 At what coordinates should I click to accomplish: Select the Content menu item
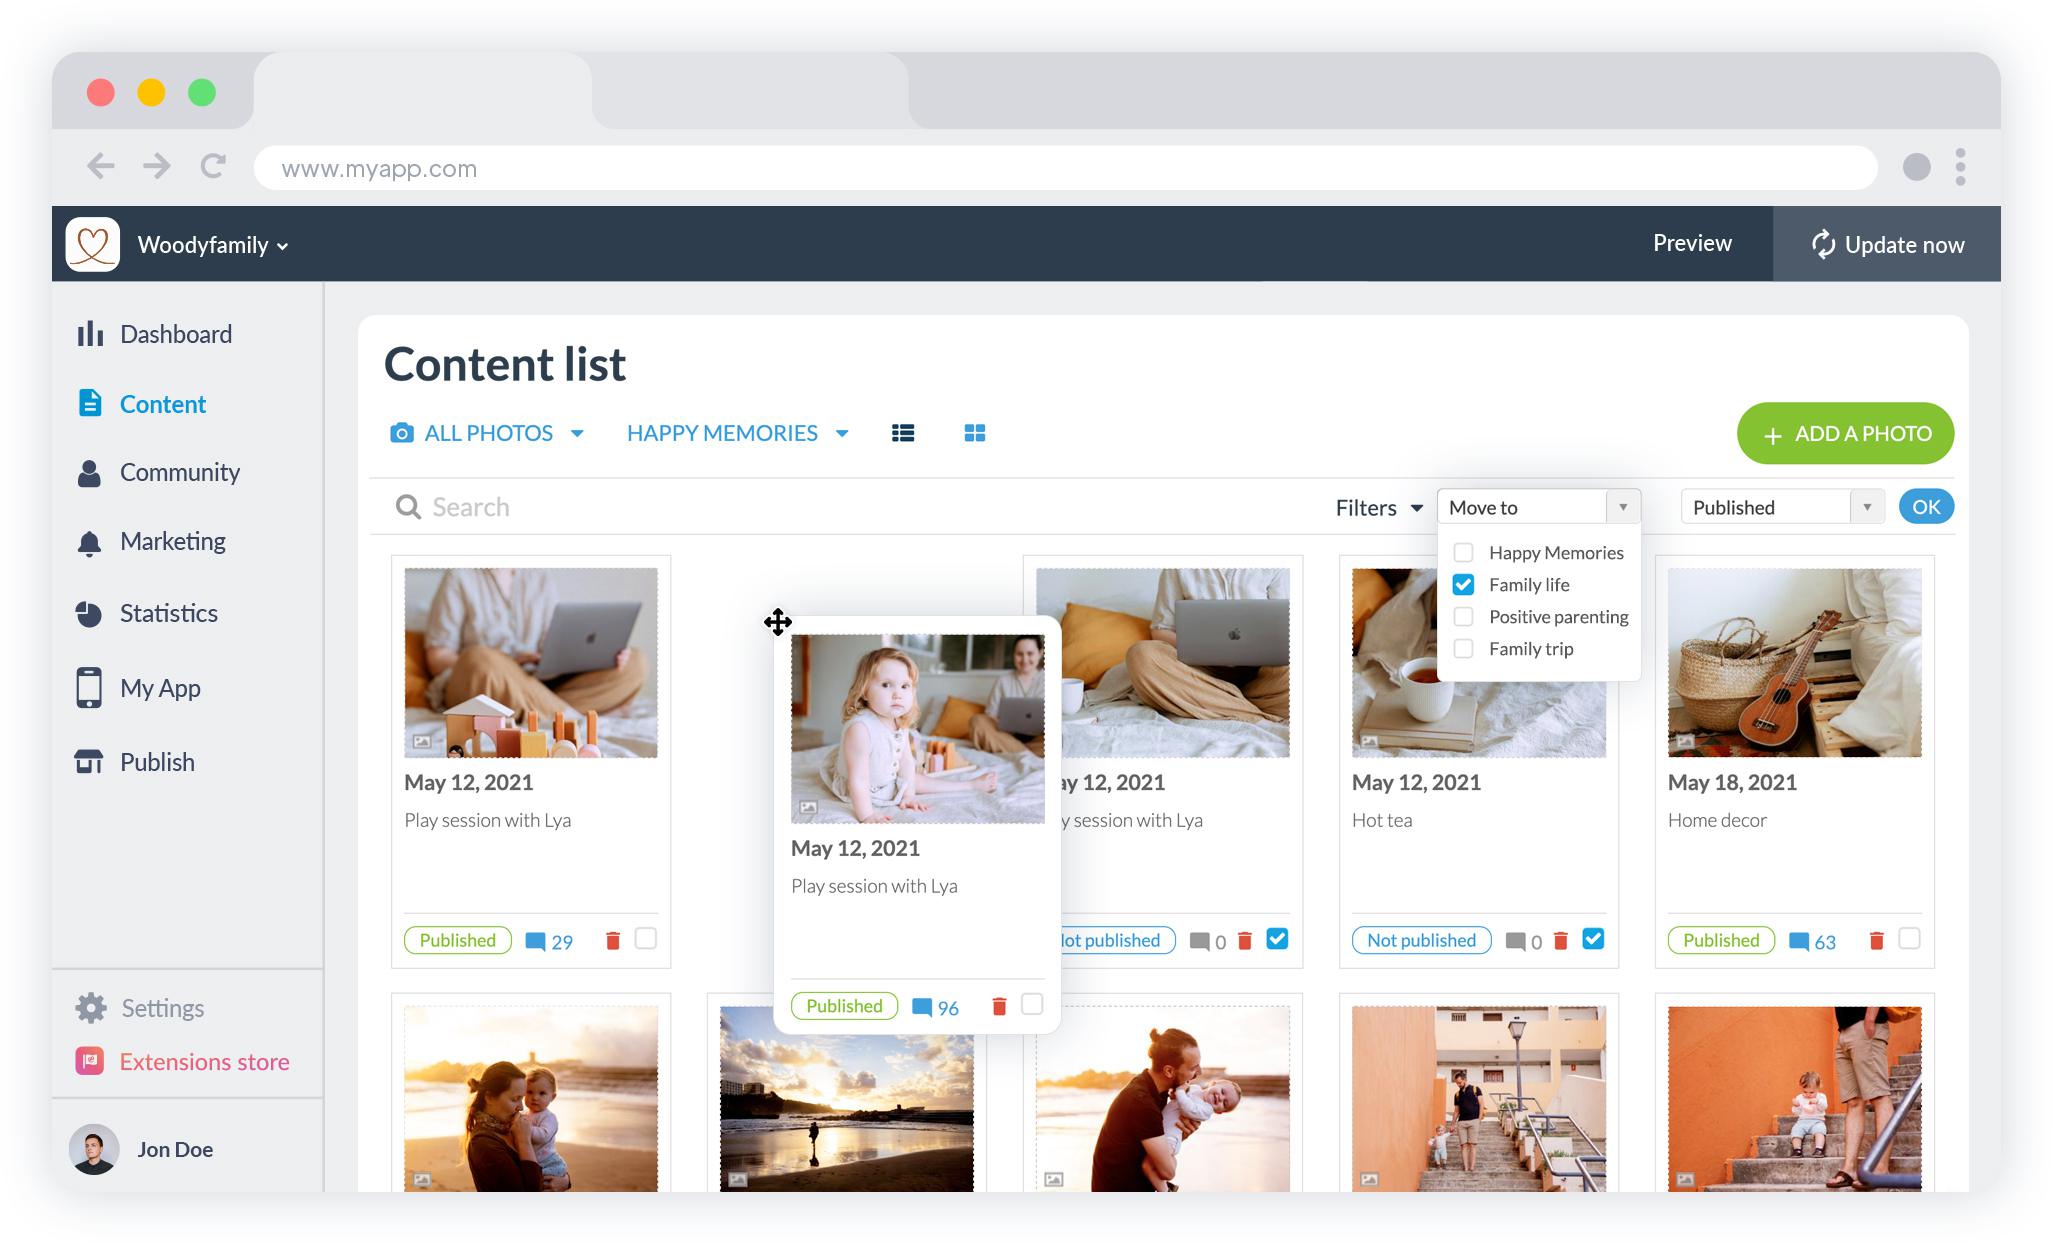click(x=163, y=403)
